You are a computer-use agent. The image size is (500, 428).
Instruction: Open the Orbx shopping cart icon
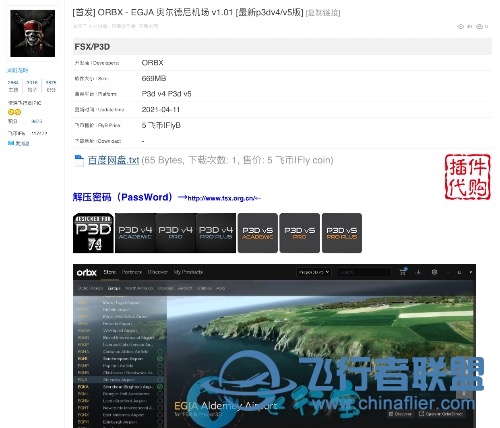tap(403, 272)
